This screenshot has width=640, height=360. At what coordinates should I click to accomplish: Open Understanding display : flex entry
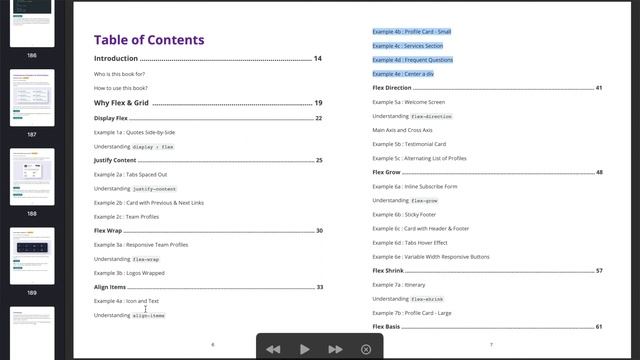tap(134, 147)
